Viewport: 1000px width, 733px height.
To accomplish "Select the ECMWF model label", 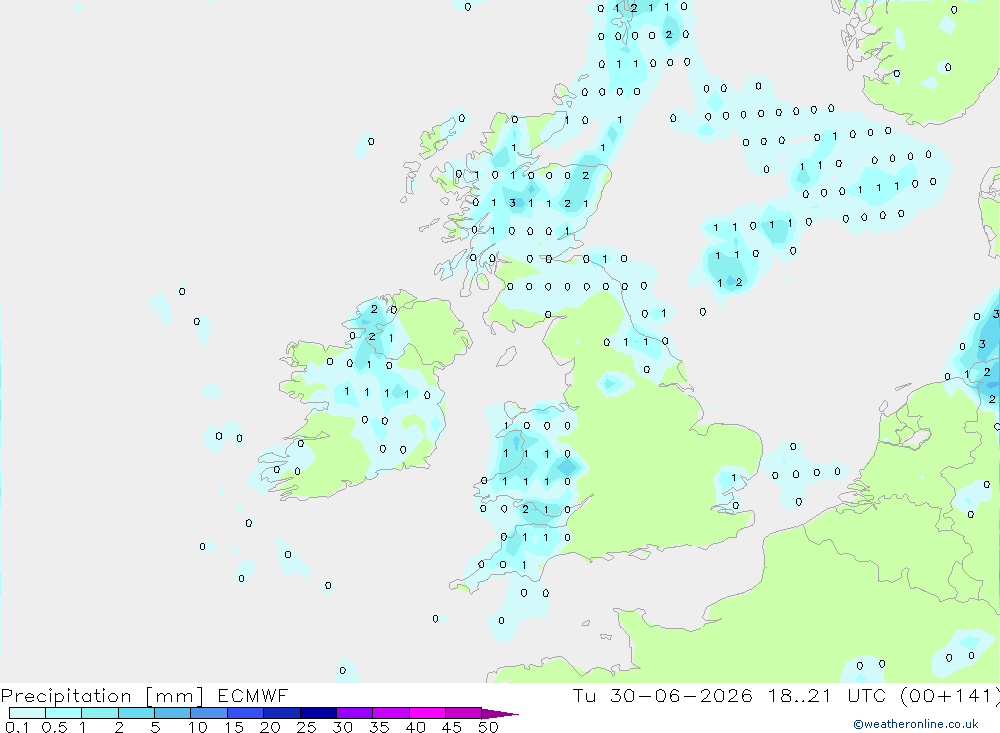I will (253, 695).
